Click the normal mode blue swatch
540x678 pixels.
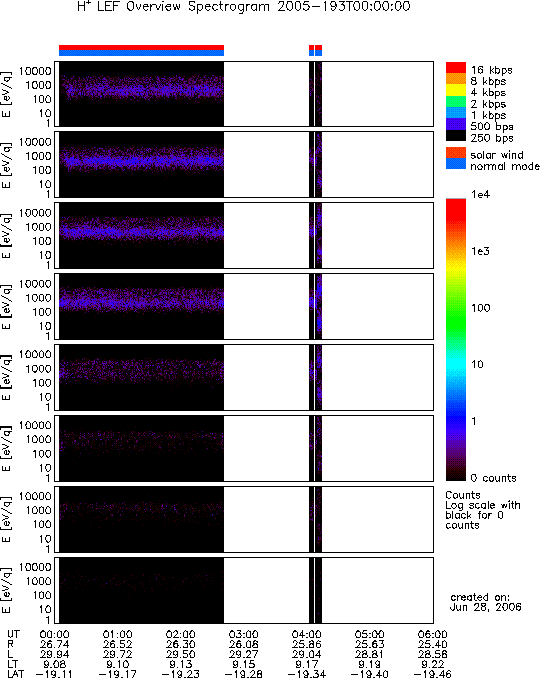pos(456,163)
